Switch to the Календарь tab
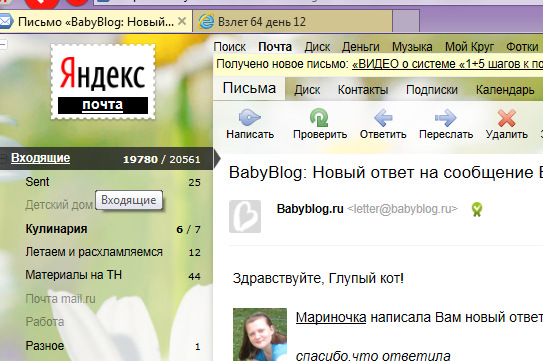The image size is (543, 361). [505, 90]
